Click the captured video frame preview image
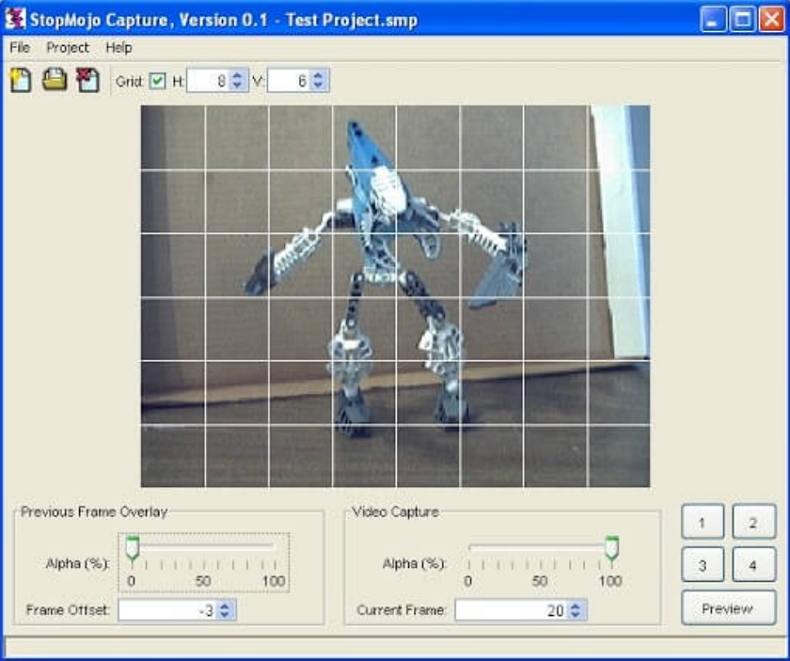 pos(396,296)
